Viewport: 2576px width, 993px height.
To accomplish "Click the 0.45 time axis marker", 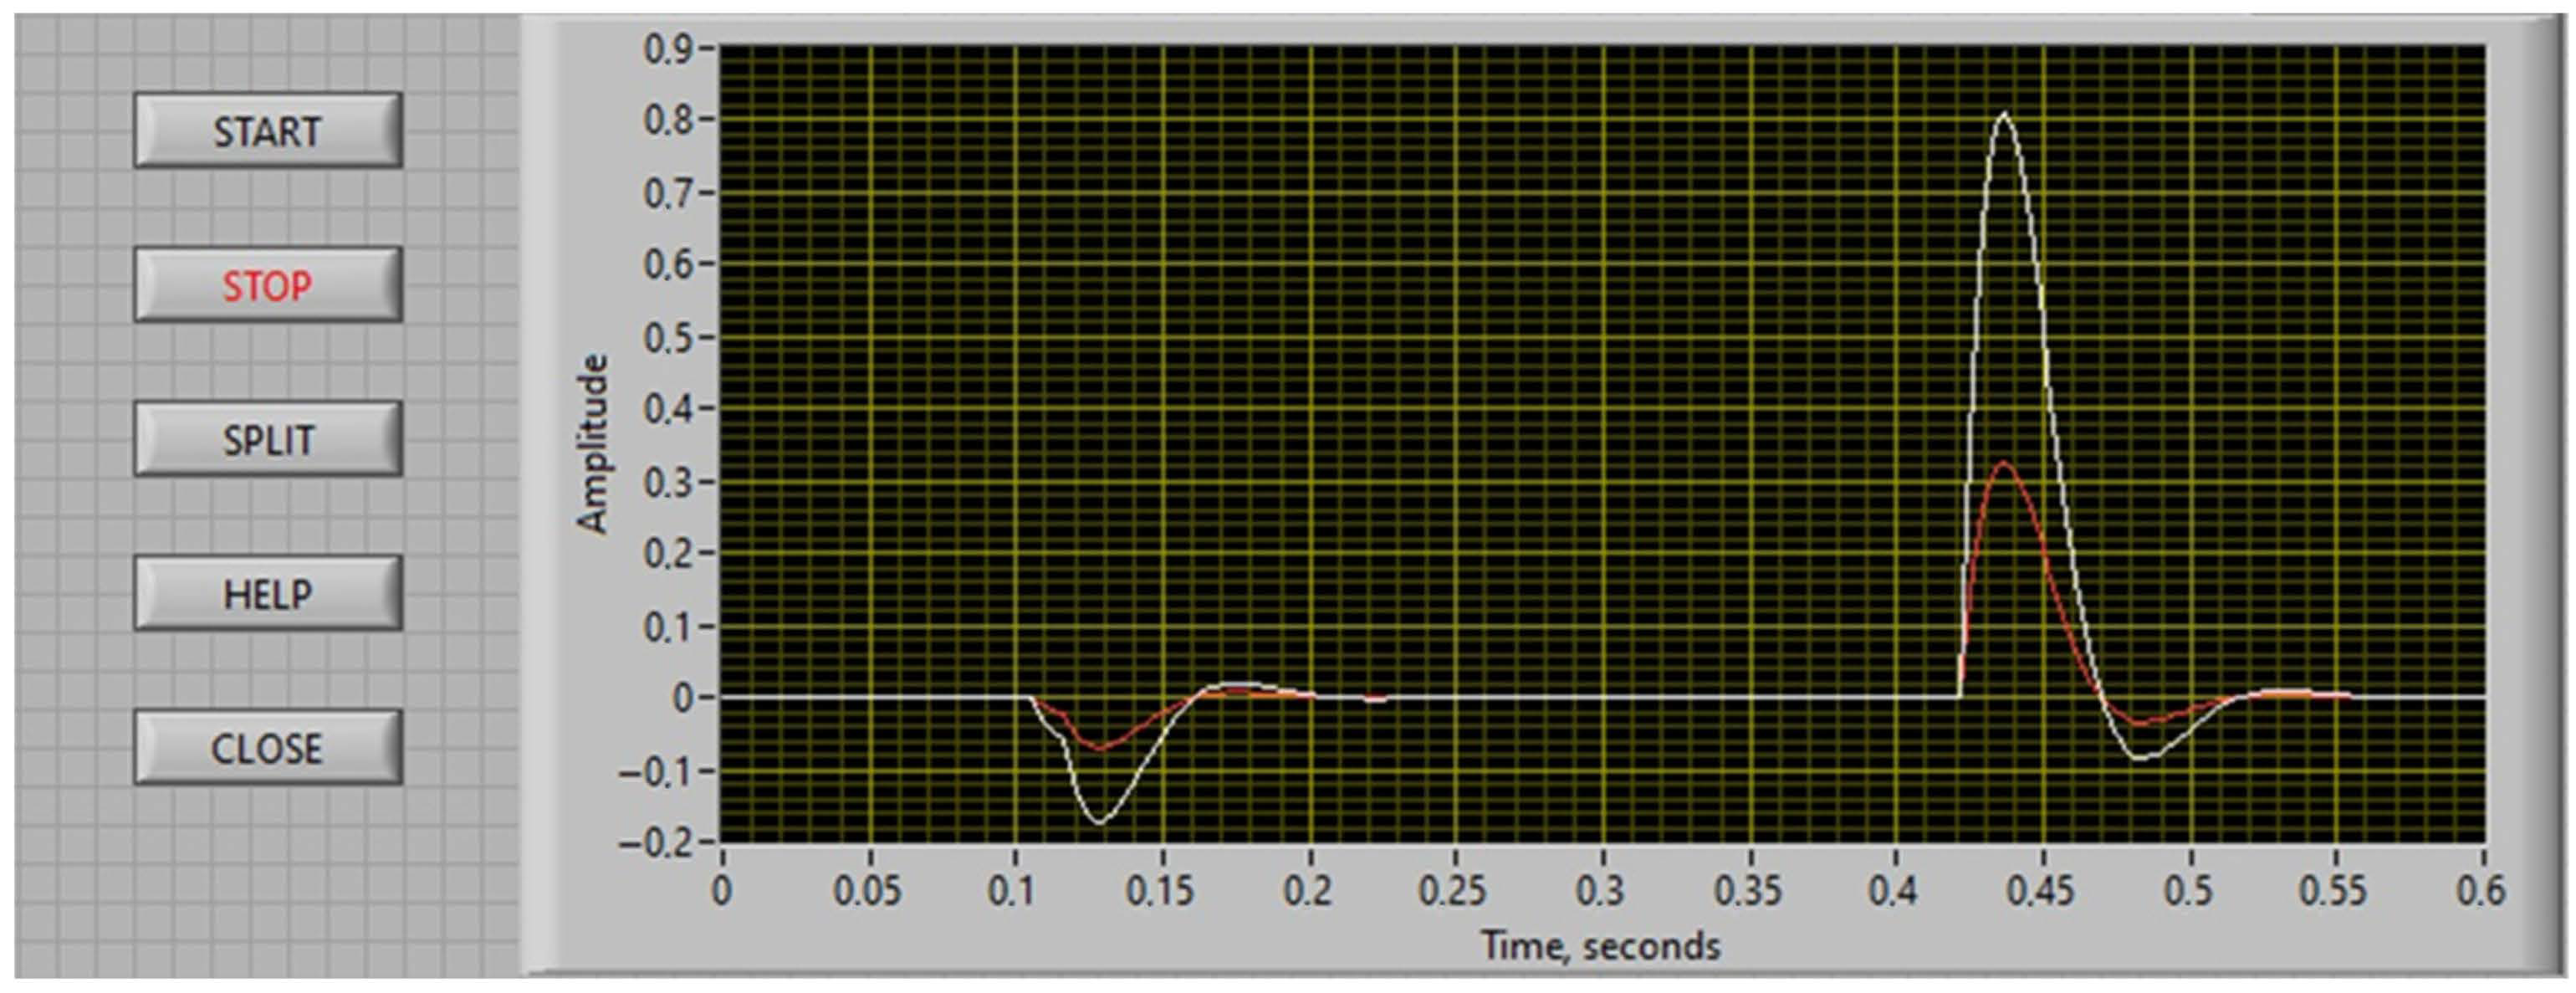I will (2040, 891).
